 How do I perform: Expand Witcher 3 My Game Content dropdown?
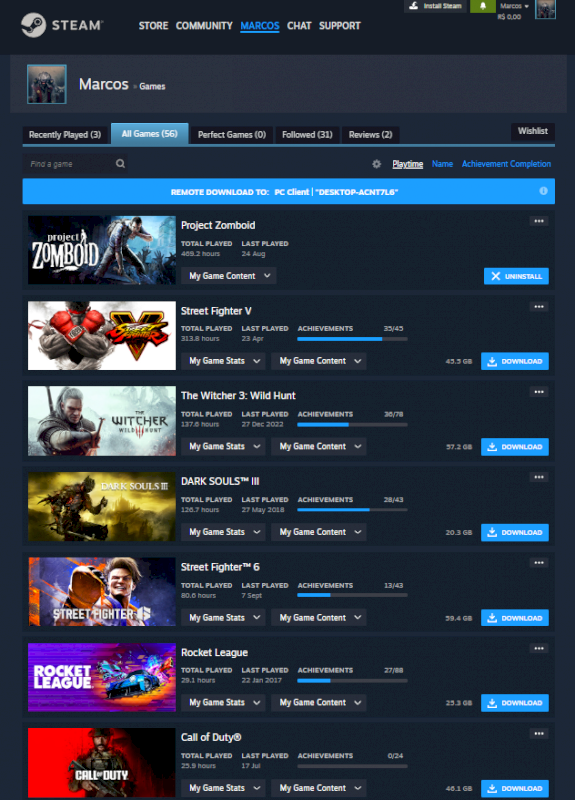(319, 446)
